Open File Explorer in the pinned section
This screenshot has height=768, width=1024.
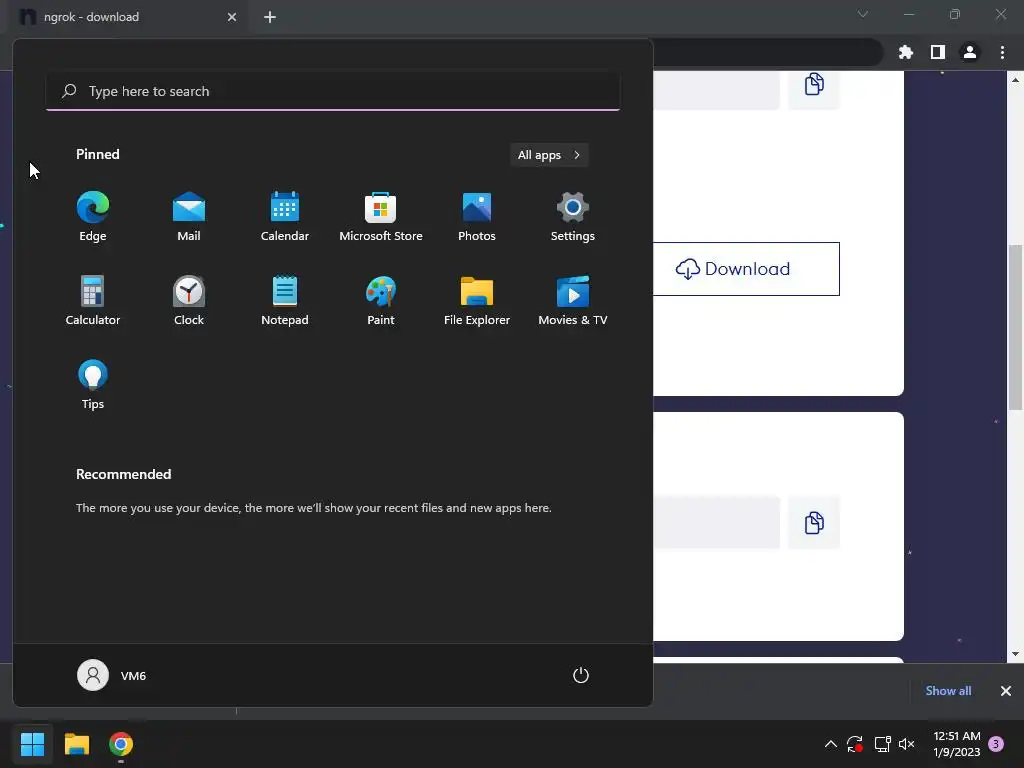pos(477,301)
